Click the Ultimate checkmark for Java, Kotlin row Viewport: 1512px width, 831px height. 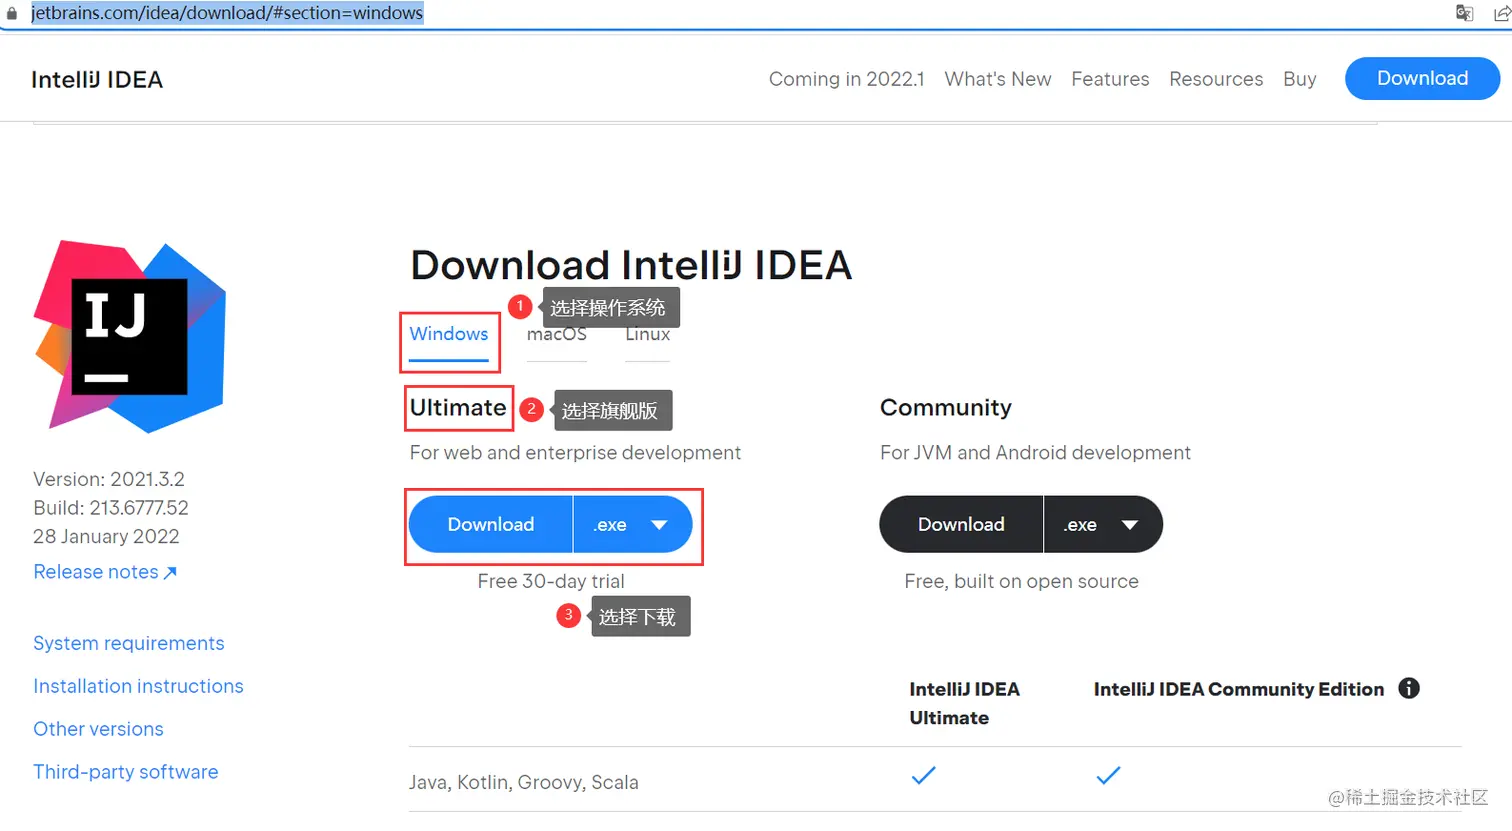(924, 775)
